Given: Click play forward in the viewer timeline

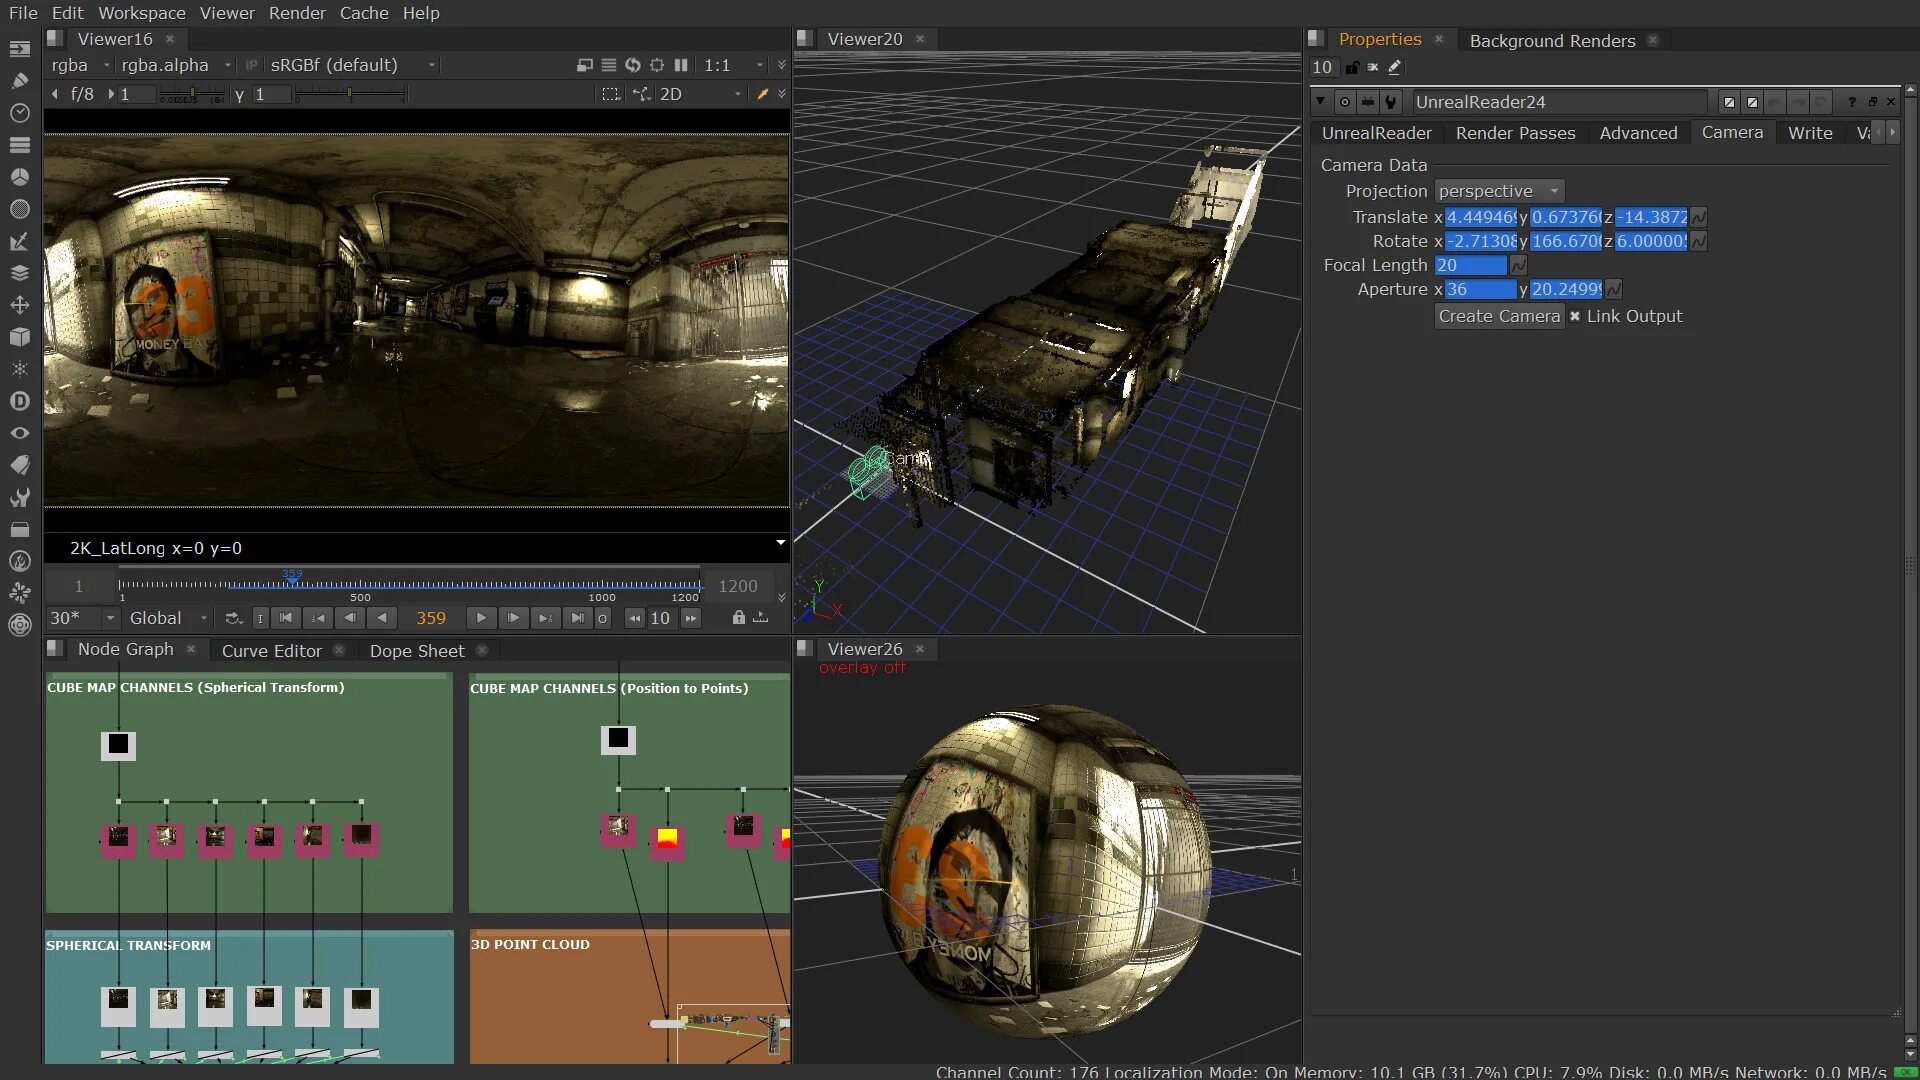Looking at the screenshot, I should coord(481,618).
